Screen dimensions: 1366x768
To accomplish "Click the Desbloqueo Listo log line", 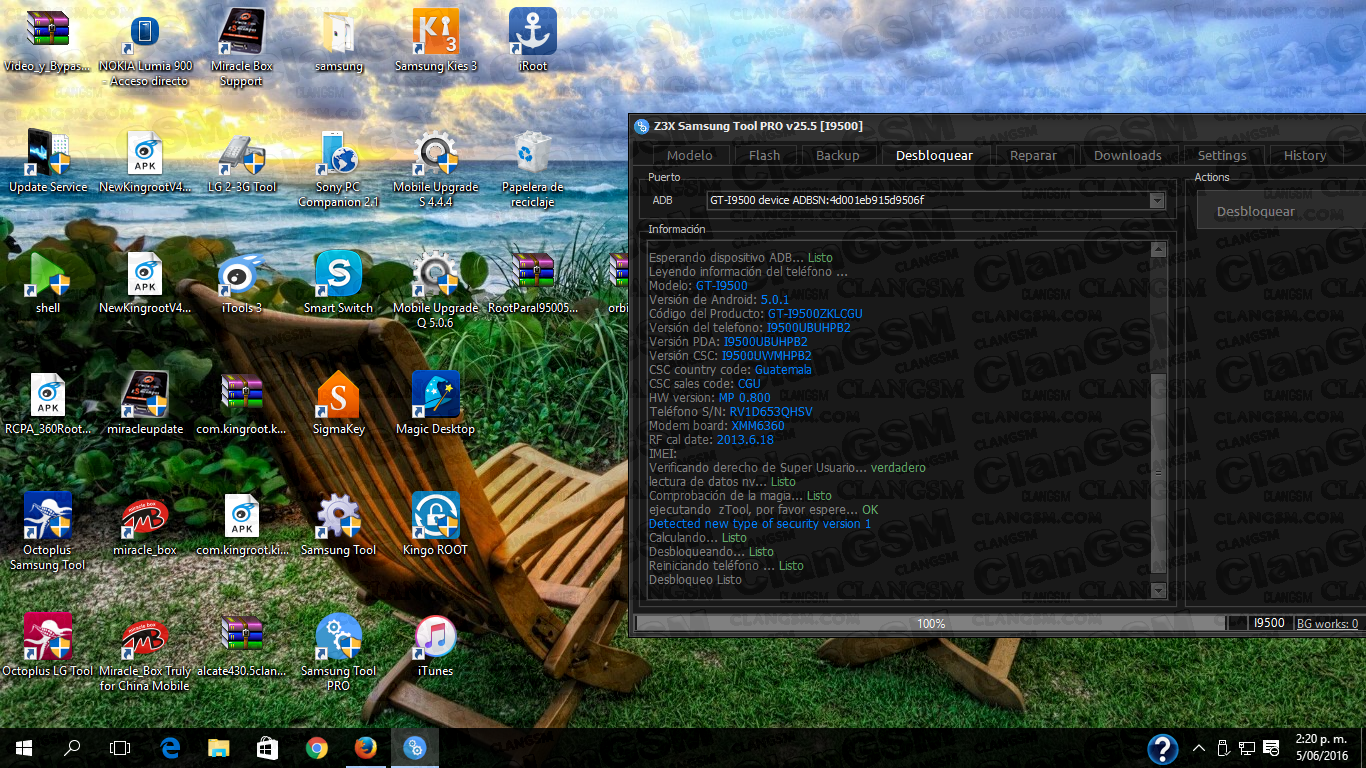I will [695, 580].
